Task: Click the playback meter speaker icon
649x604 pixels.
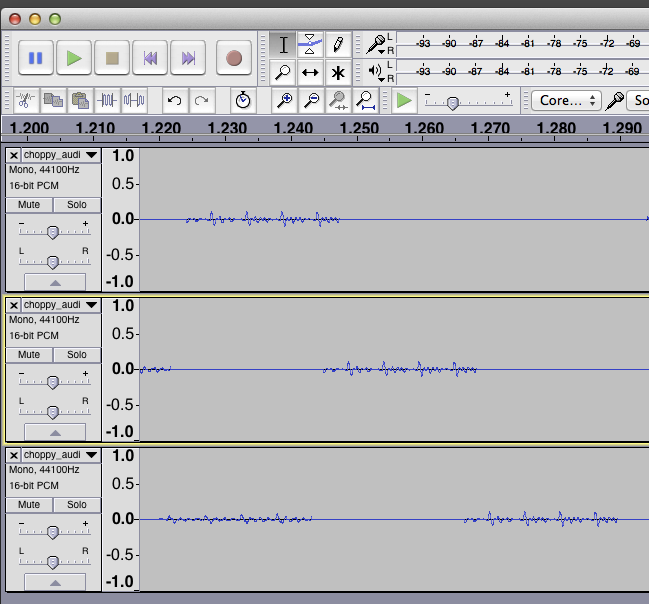Action: click(x=376, y=71)
